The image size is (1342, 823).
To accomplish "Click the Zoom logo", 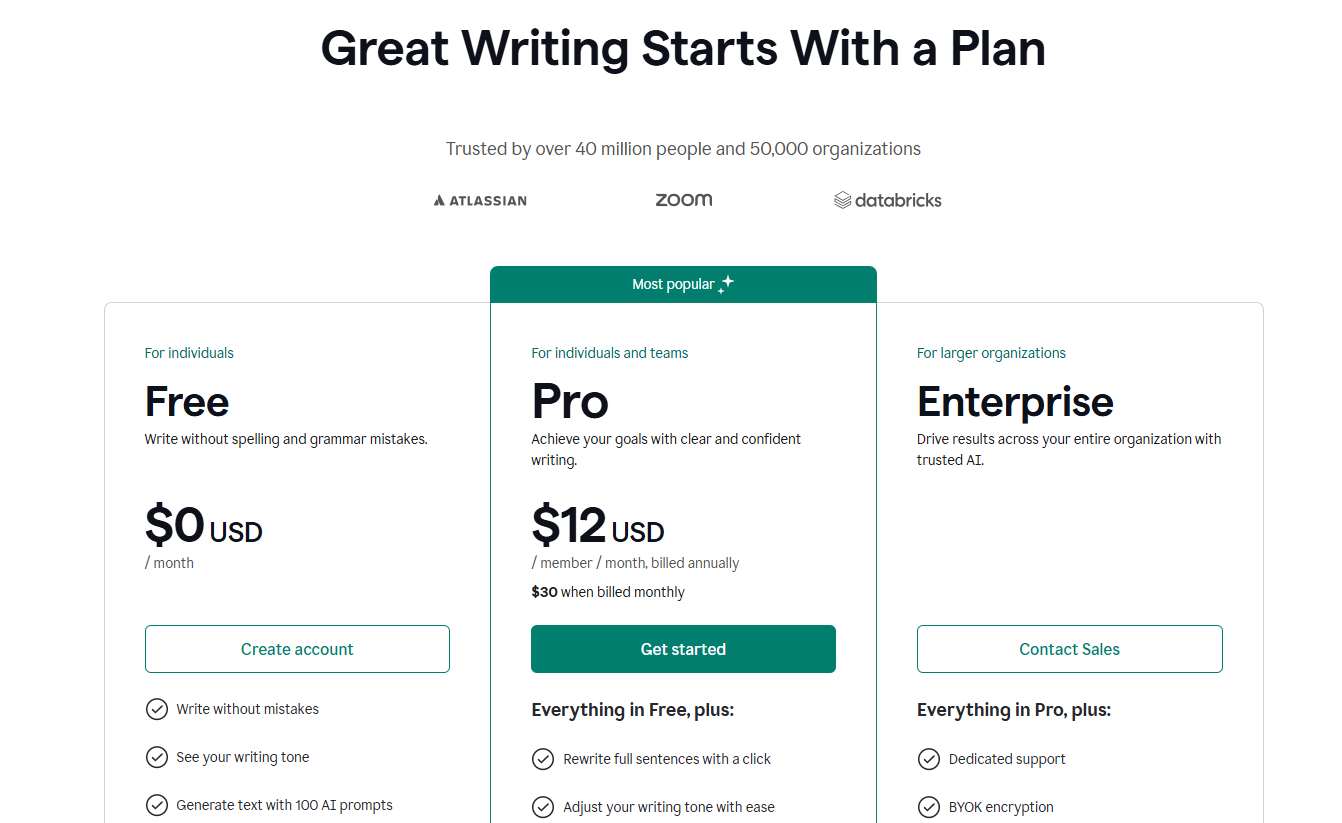I will tap(684, 199).
